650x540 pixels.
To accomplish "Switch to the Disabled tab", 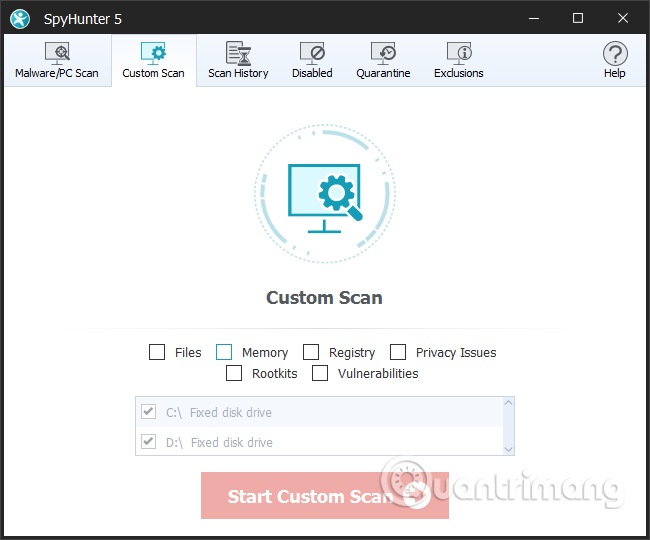I will click(x=312, y=61).
